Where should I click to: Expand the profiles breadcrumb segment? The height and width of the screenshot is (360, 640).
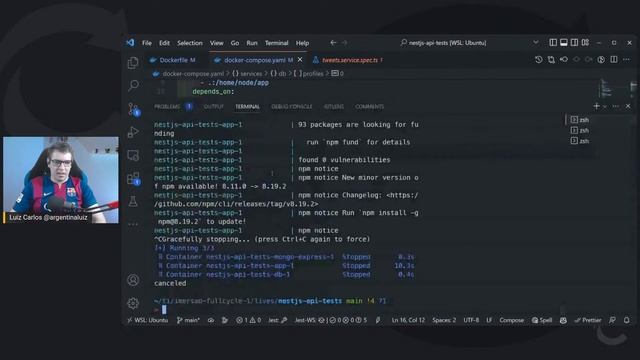[x=309, y=73]
